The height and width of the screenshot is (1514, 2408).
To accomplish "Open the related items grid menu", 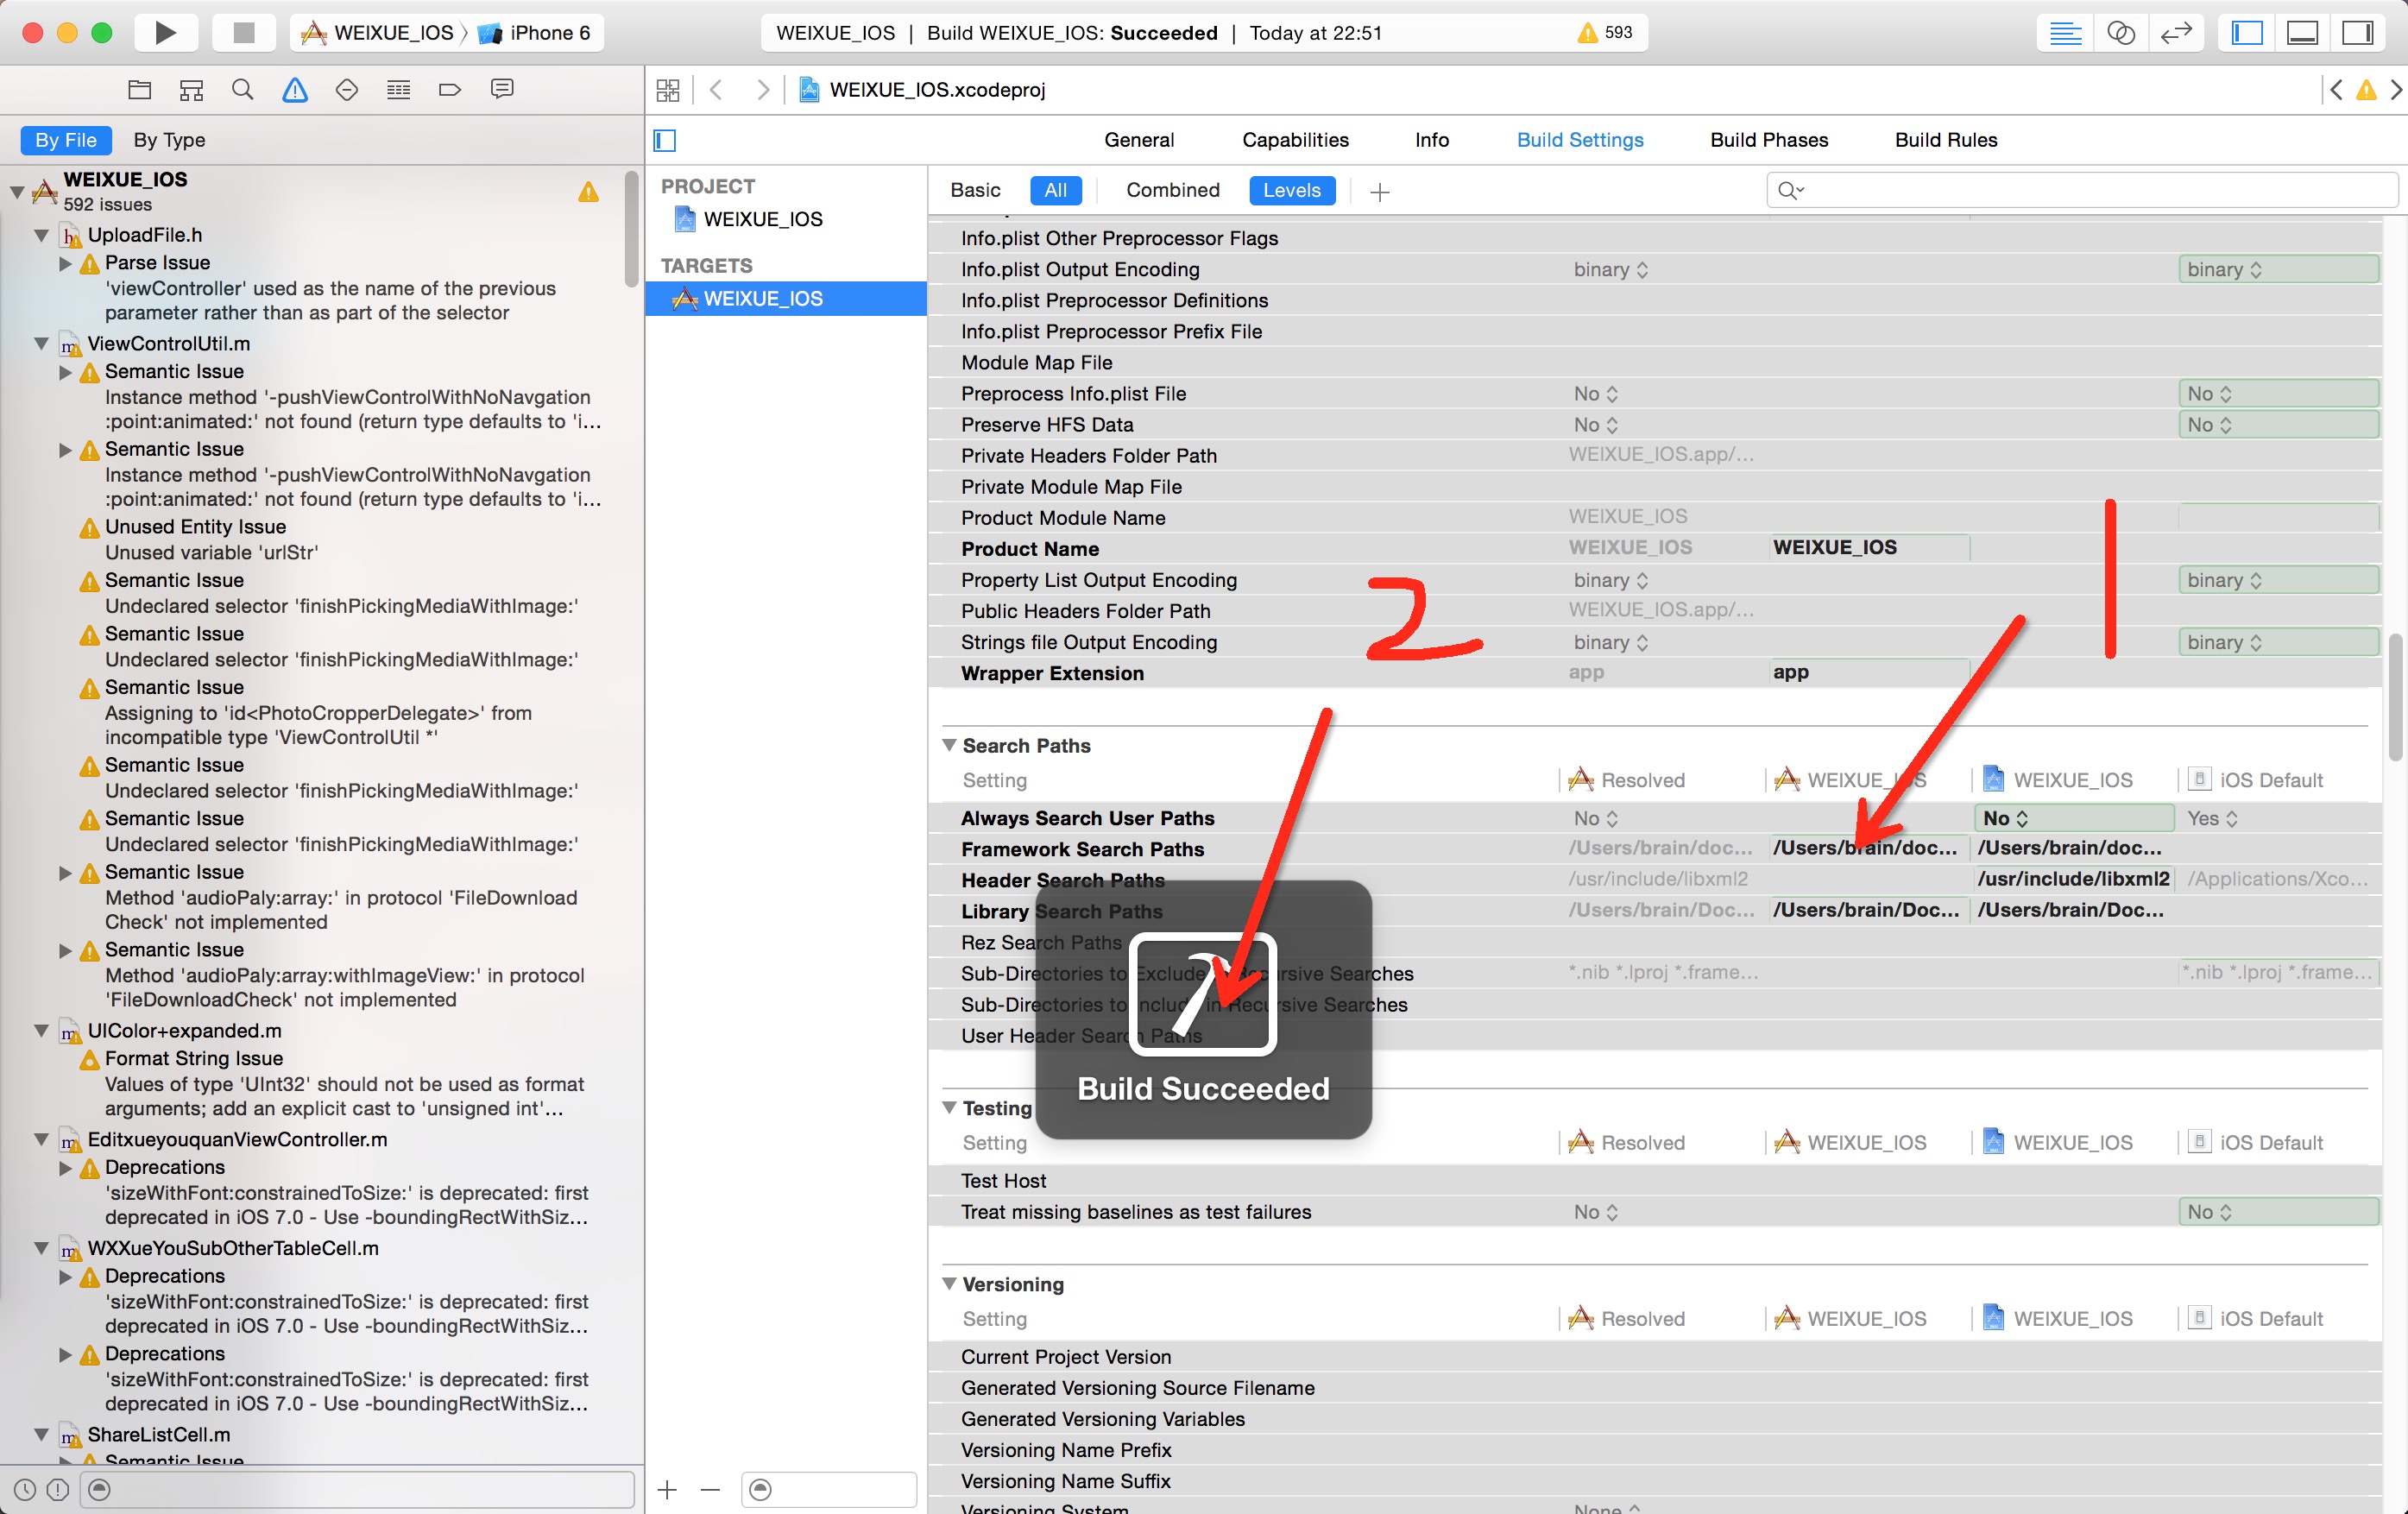I will click(668, 90).
